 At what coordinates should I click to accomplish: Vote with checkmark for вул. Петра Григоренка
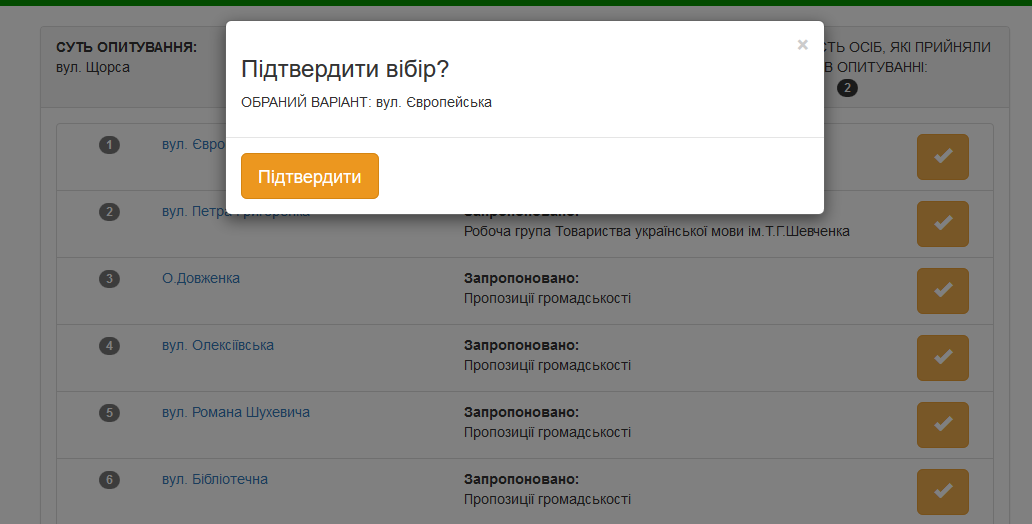point(942,224)
